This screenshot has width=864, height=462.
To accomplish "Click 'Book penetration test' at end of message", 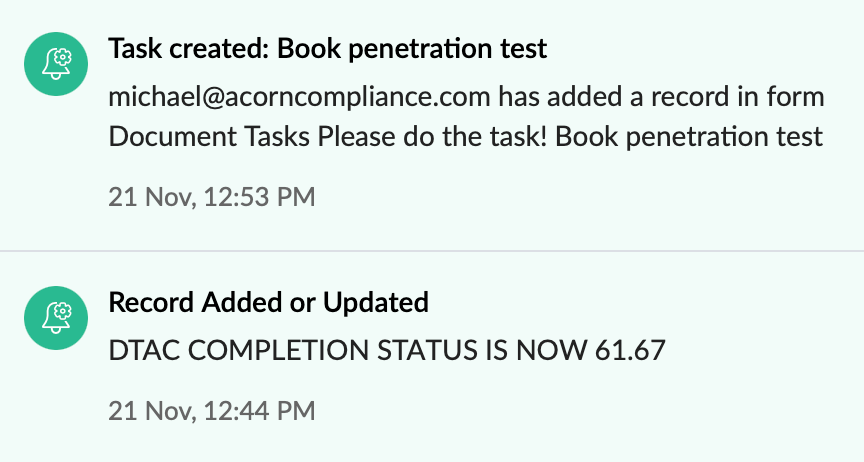I will pos(689,136).
